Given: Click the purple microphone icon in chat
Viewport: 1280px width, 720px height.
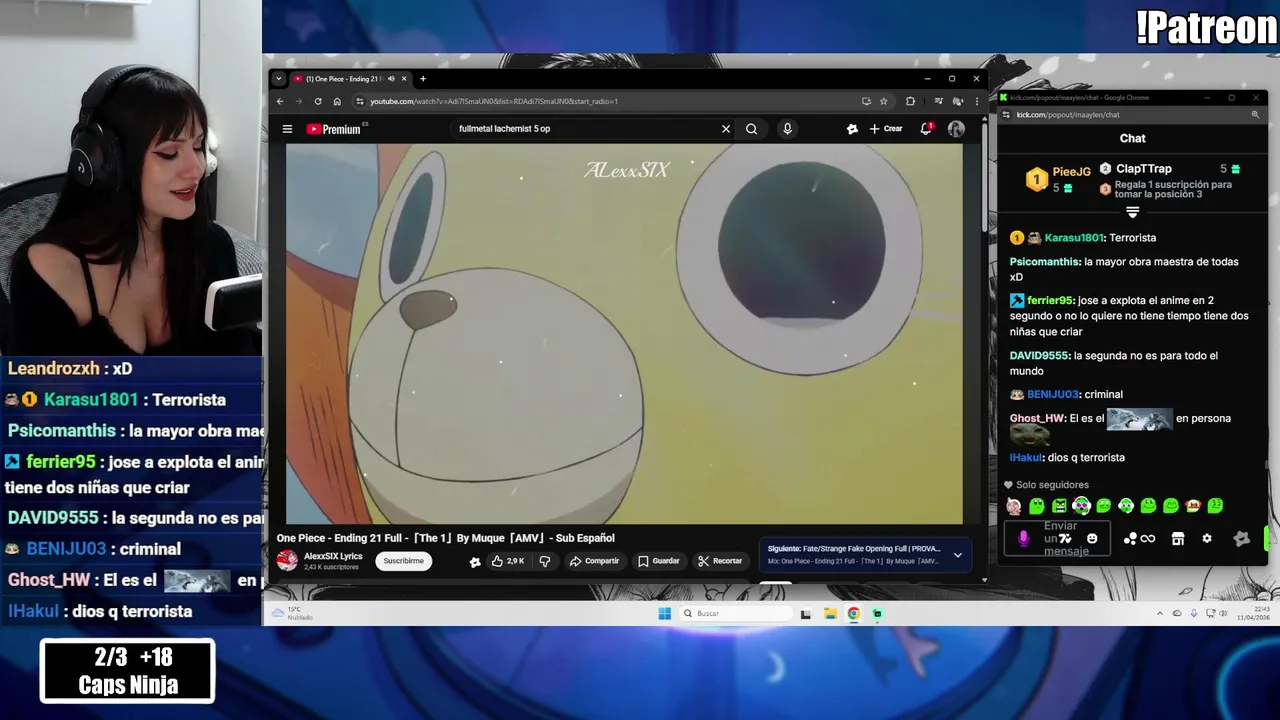Looking at the screenshot, I should pos(1023,538).
